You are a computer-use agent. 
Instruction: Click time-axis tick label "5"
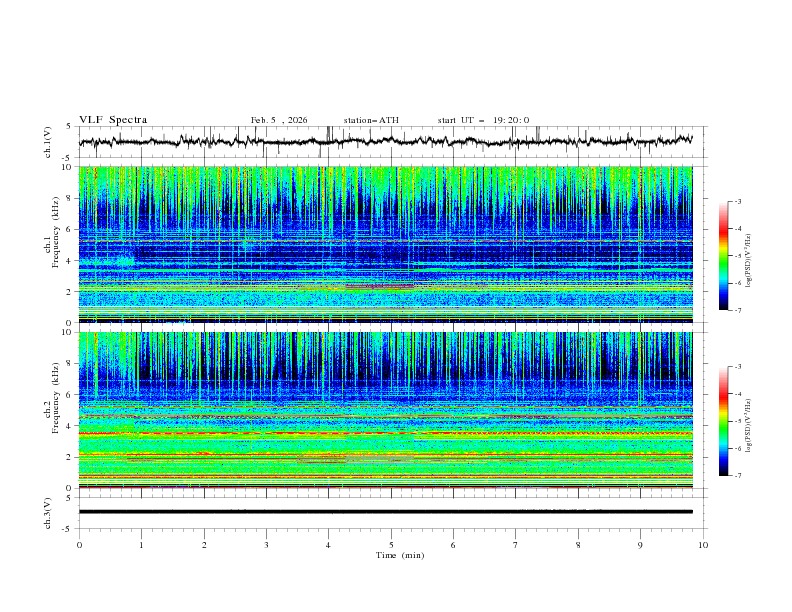391,545
